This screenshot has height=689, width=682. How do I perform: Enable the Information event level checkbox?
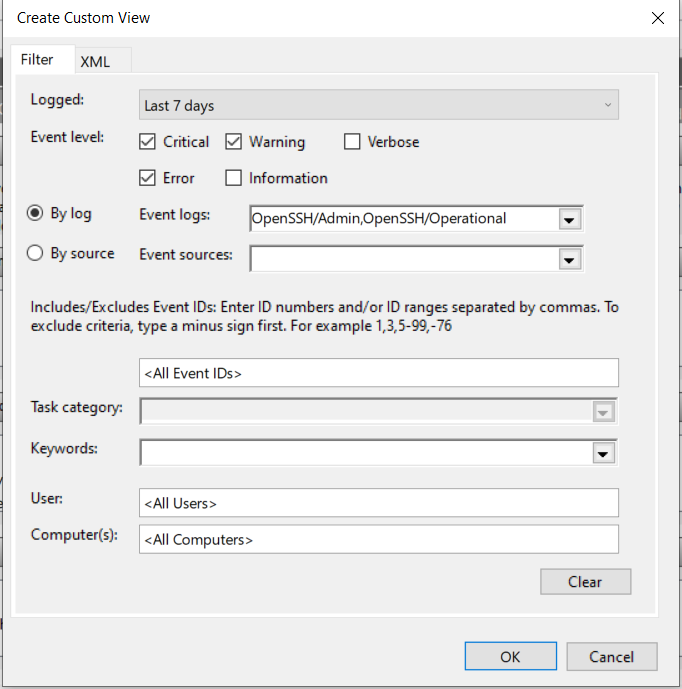click(233, 178)
